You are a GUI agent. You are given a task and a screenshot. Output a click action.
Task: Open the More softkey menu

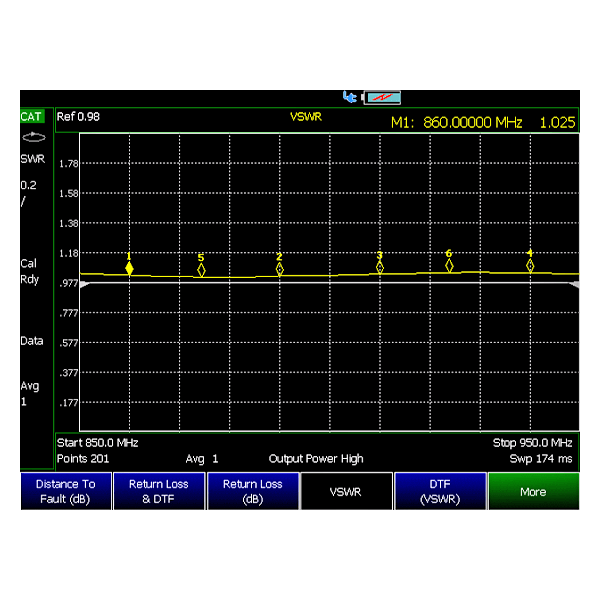[533, 492]
